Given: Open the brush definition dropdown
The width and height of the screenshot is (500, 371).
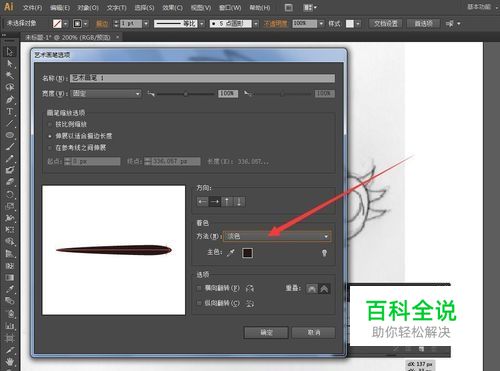Looking at the screenshot, I should pyautogui.click(x=256, y=24).
